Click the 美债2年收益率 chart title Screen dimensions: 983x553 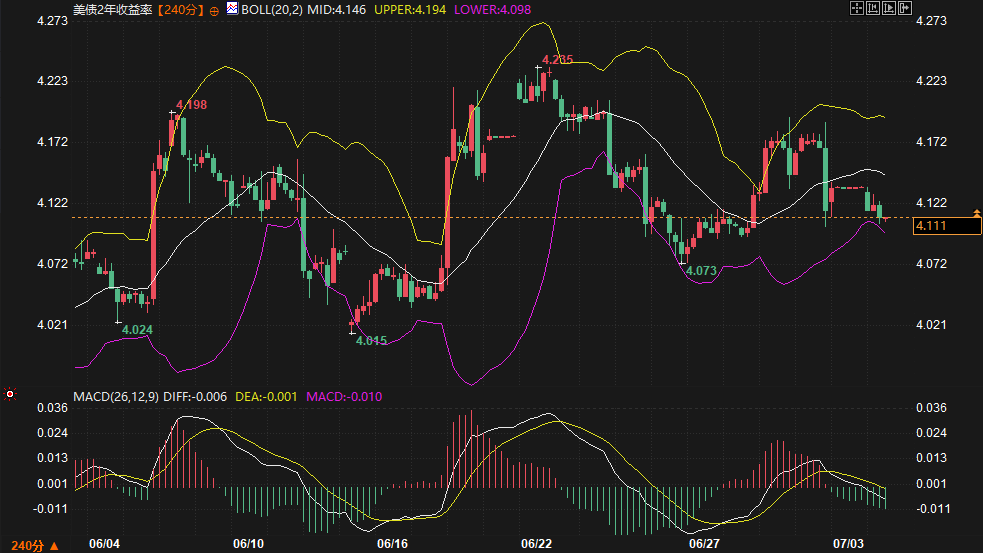[x=113, y=10]
